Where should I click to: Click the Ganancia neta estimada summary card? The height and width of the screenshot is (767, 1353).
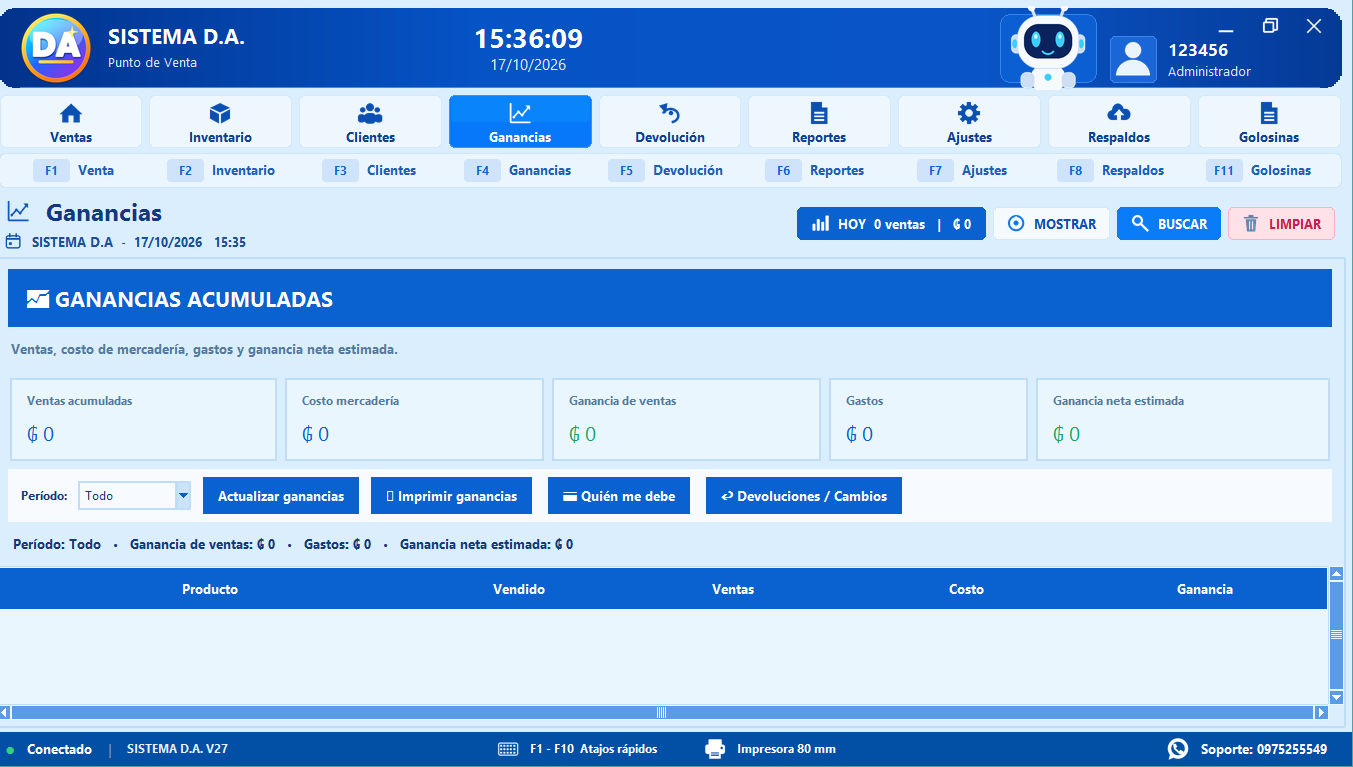1183,419
